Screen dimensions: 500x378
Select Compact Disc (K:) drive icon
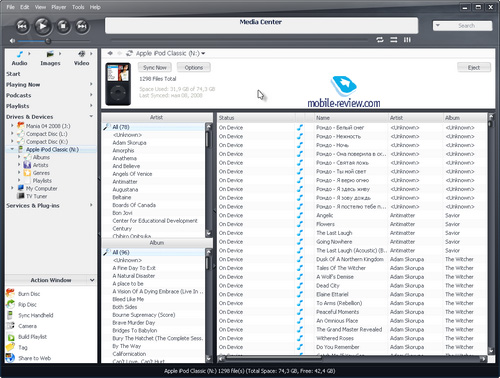click(x=21, y=141)
